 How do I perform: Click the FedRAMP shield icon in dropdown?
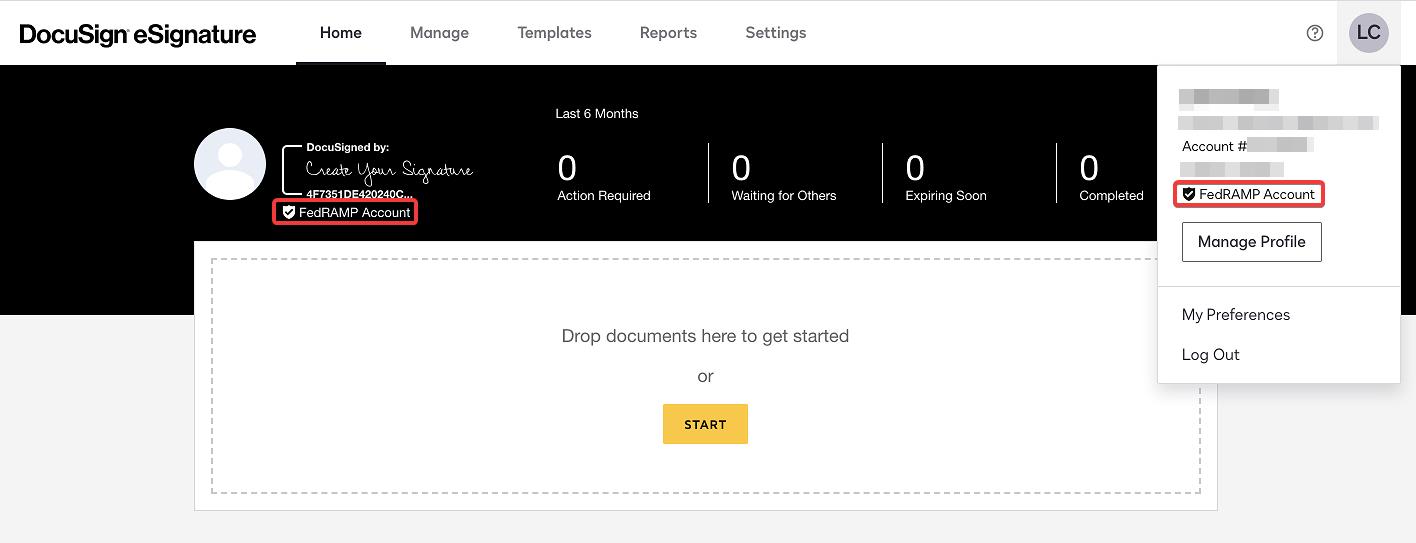point(1189,194)
